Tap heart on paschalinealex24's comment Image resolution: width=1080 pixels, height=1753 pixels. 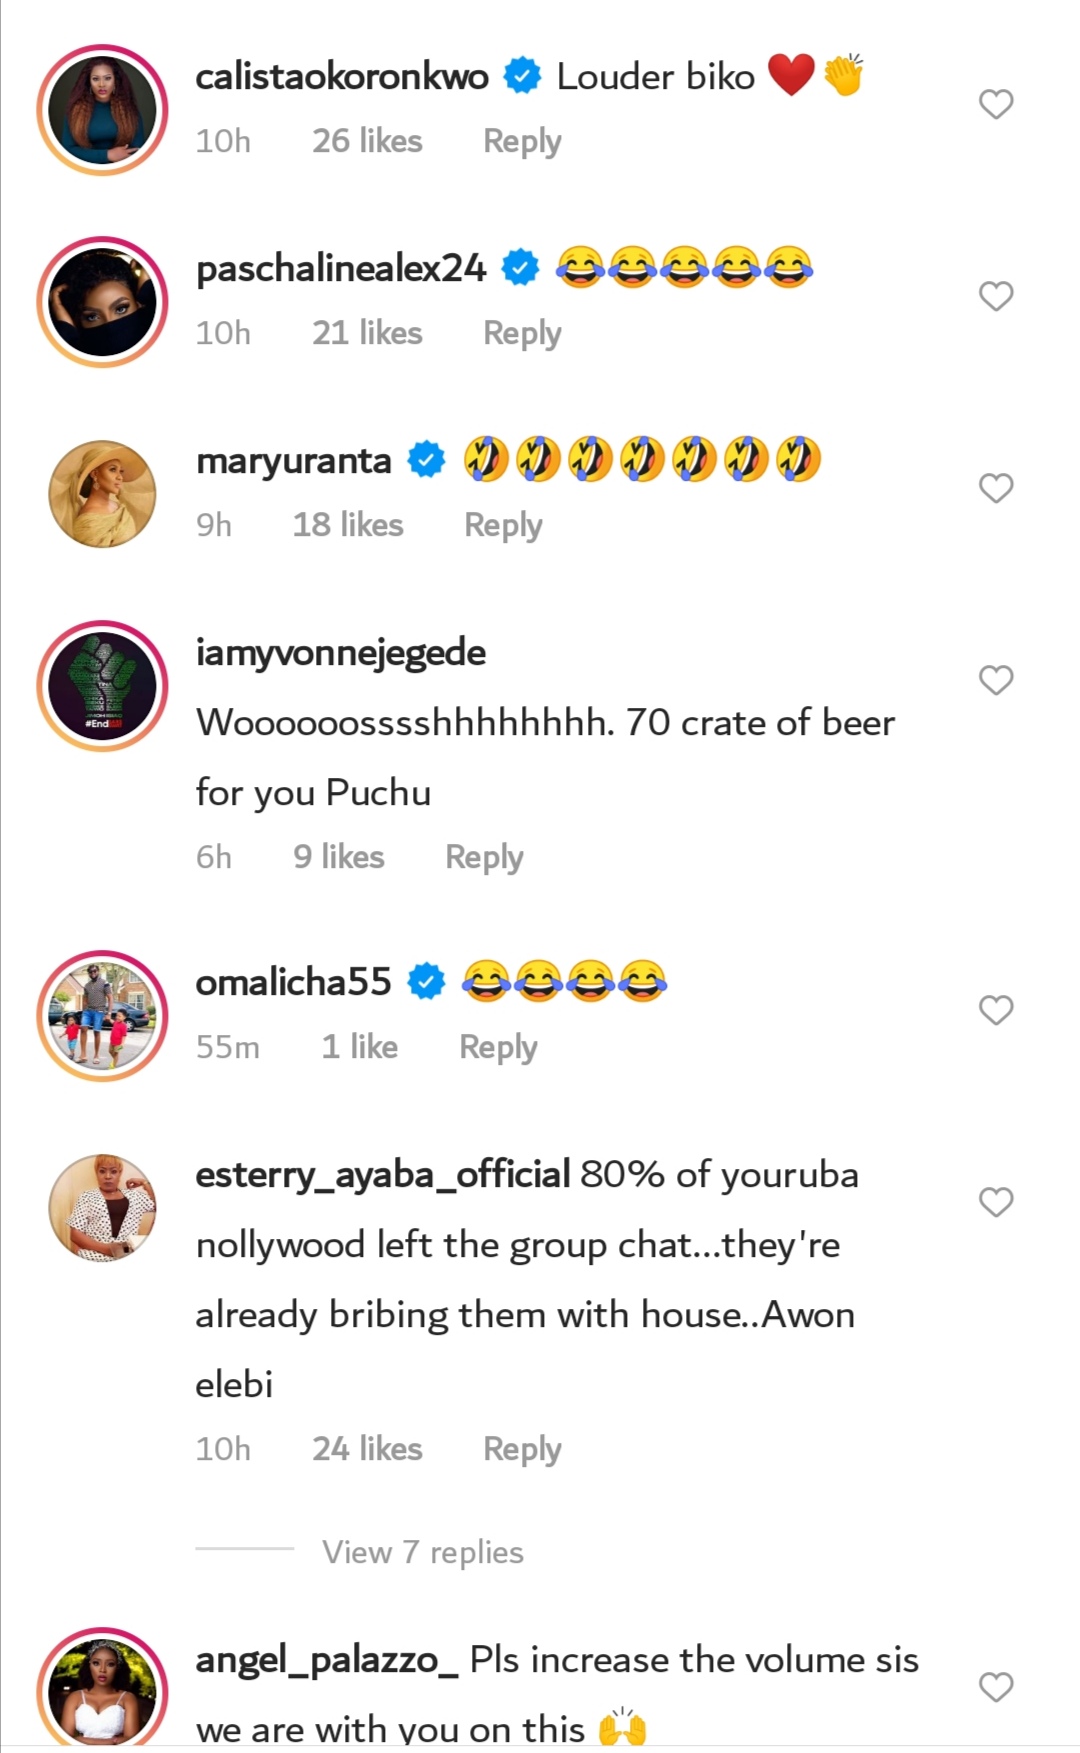(x=996, y=296)
